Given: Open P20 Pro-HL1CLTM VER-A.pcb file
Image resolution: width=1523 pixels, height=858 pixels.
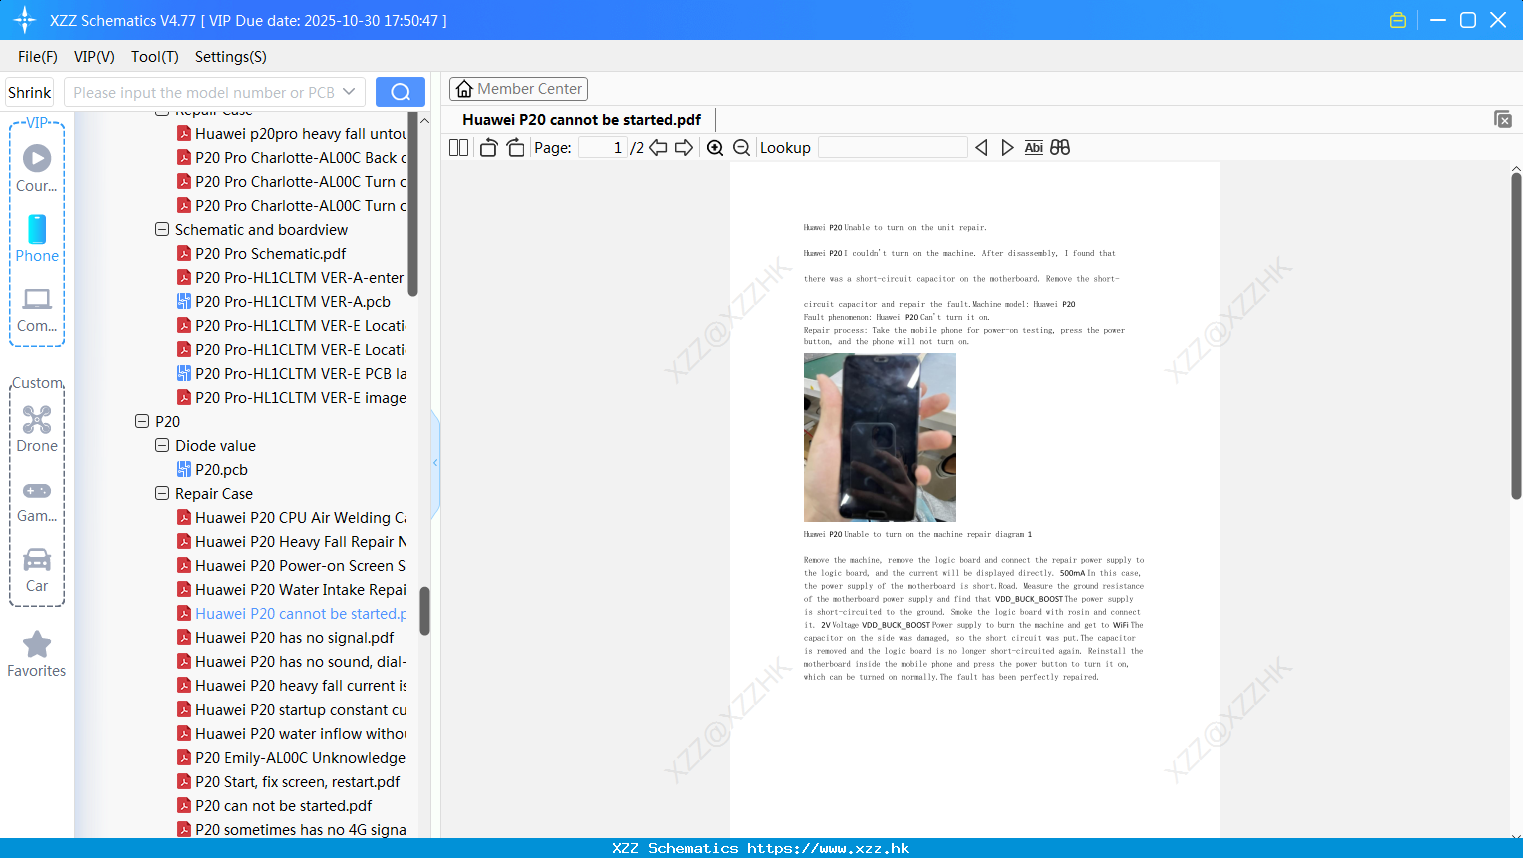Looking at the screenshot, I should tap(293, 301).
